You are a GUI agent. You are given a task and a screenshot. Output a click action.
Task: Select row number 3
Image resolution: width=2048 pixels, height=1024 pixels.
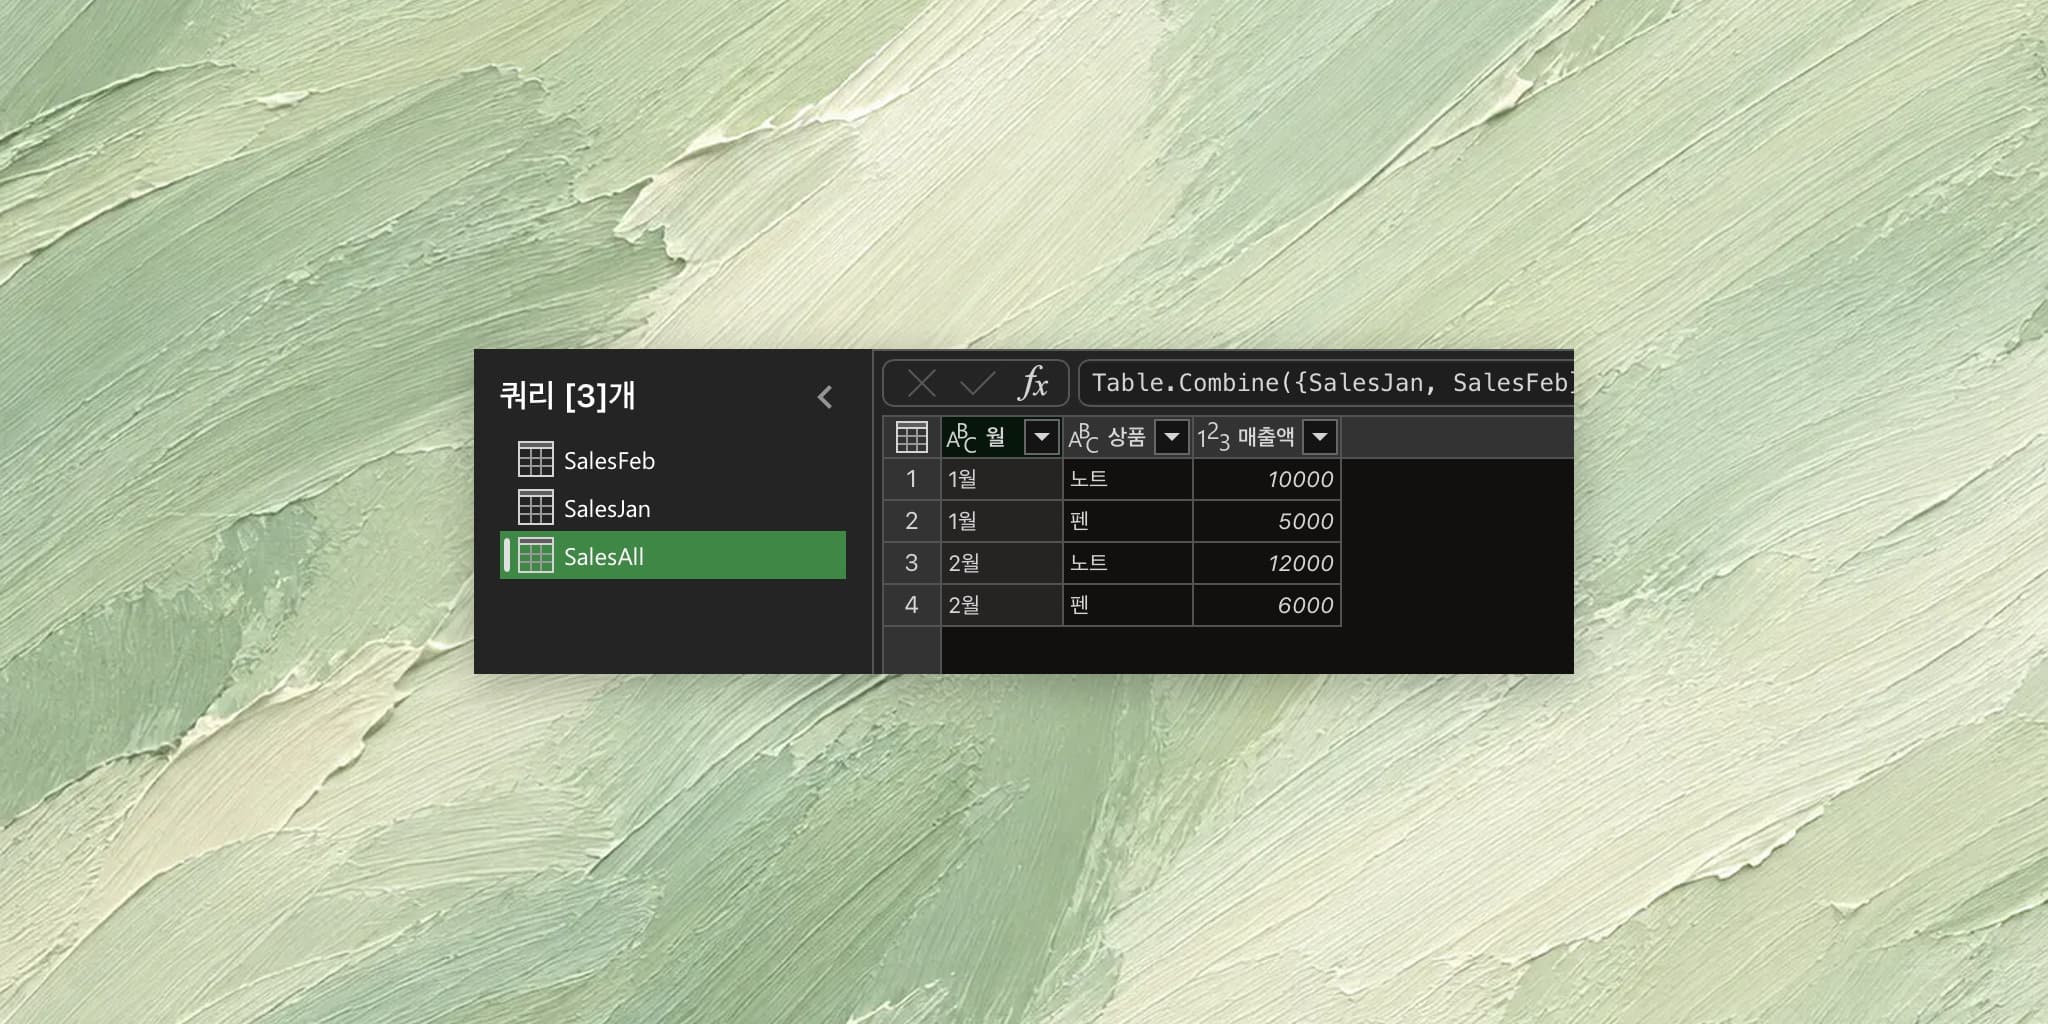(911, 563)
